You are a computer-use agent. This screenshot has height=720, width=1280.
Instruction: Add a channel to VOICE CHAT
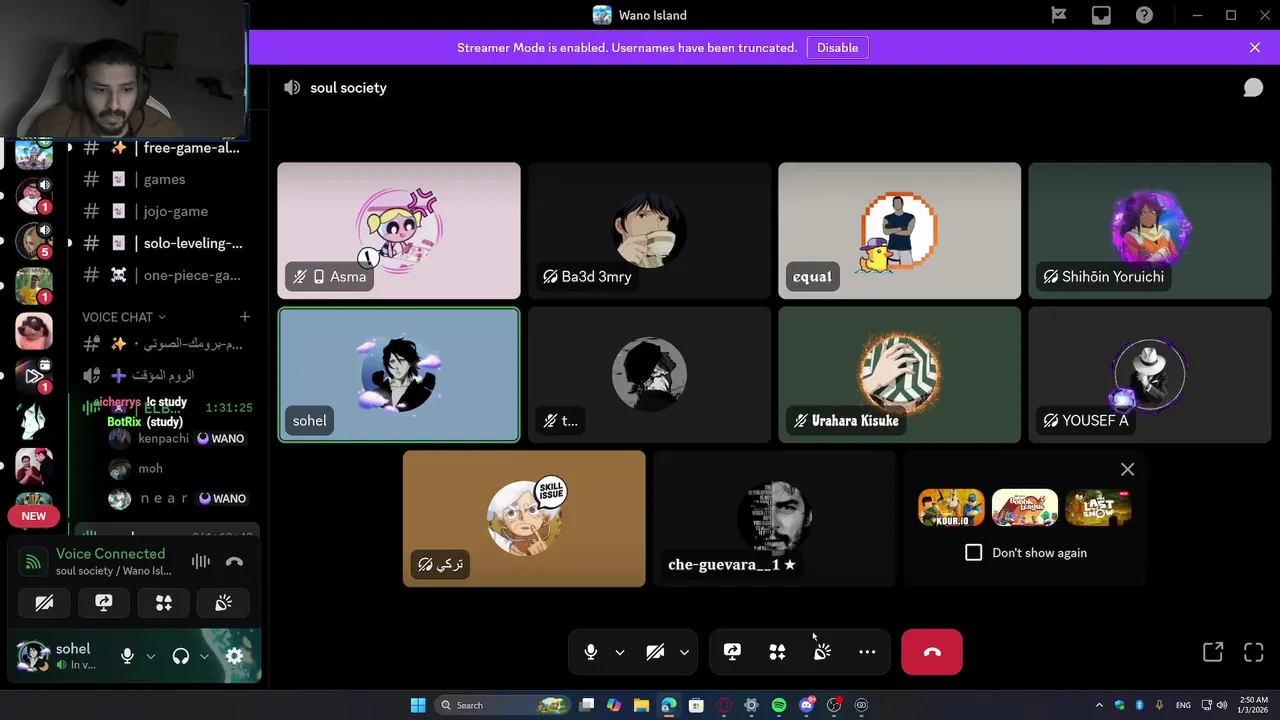244,317
